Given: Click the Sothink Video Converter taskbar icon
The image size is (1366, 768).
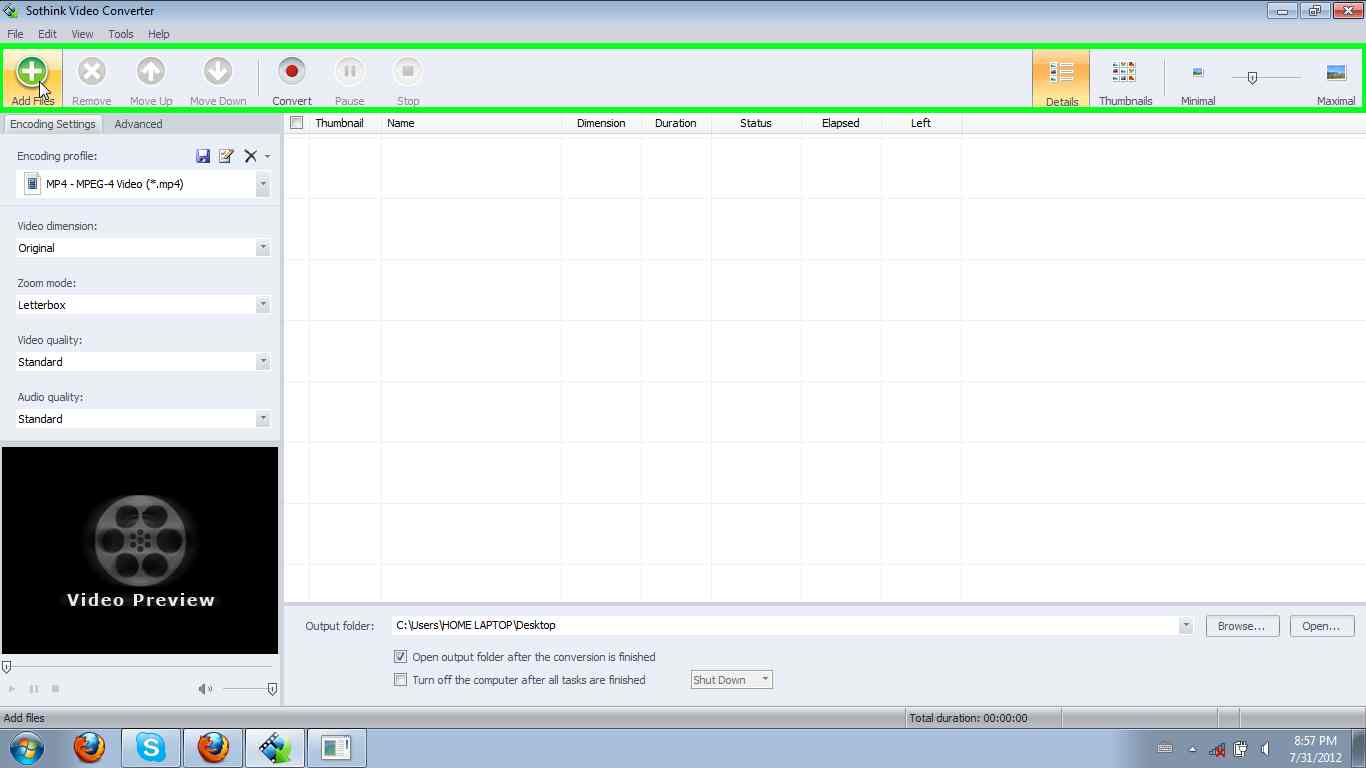Looking at the screenshot, I should pos(275,748).
